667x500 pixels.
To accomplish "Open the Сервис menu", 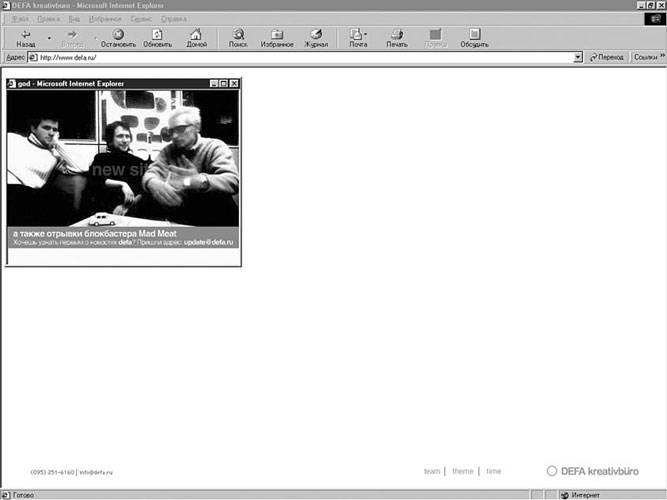I will pyautogui.click(x=141, y=19).
